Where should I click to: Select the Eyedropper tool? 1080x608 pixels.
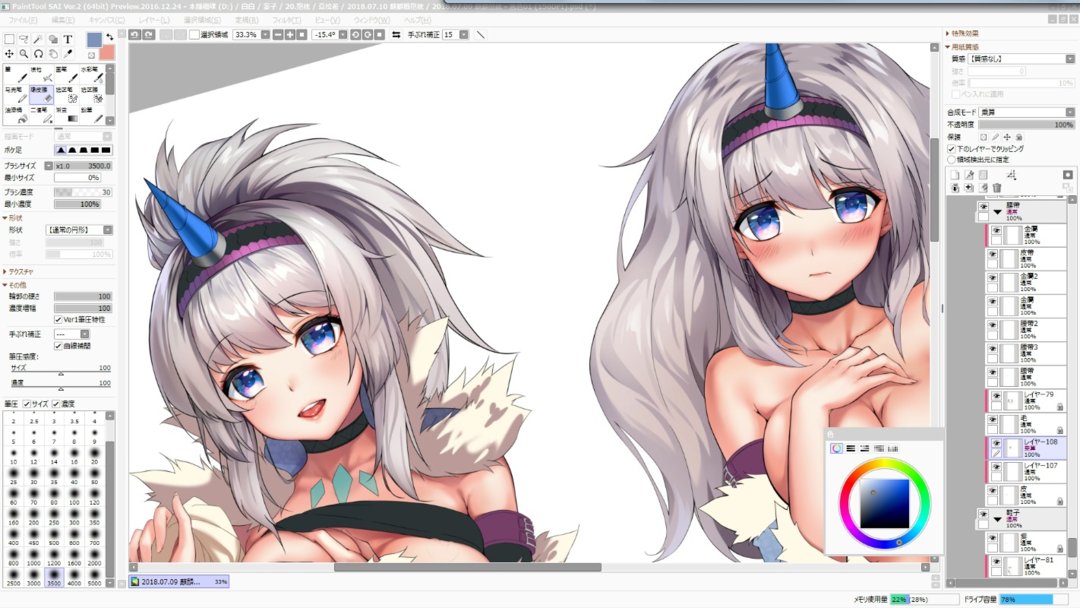[68, 54]
